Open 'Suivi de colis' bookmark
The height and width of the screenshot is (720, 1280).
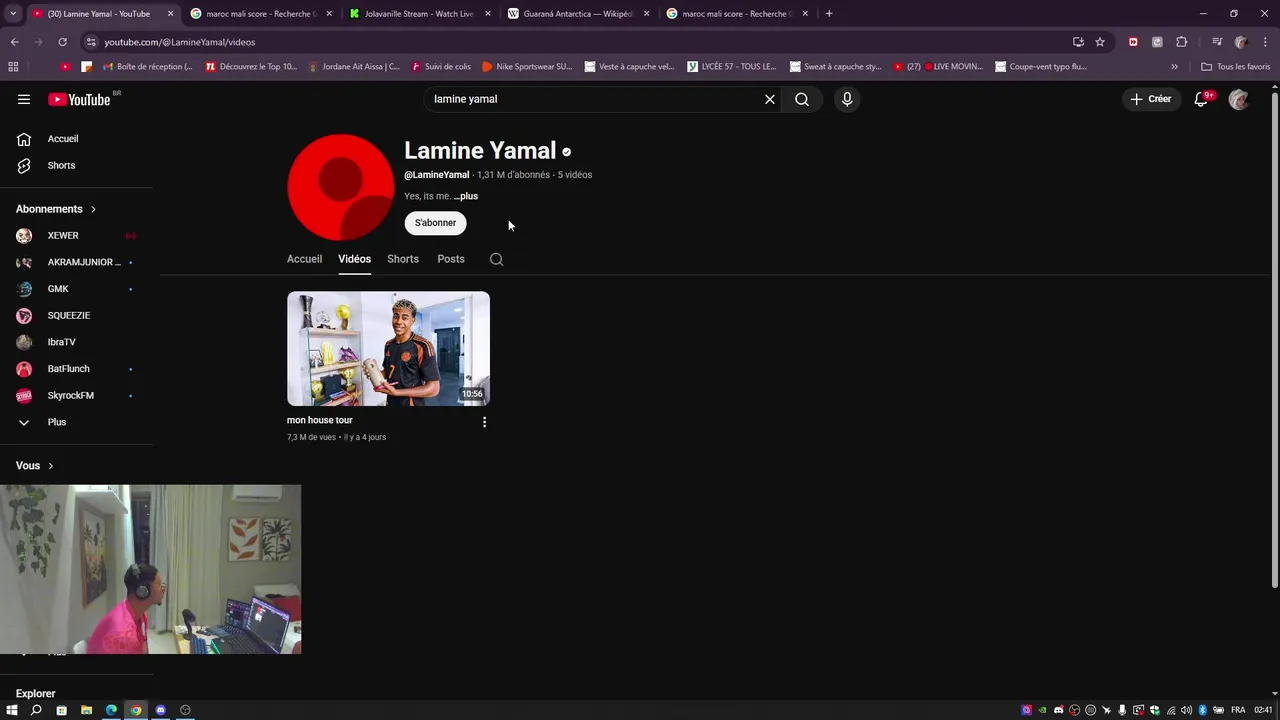(x=441, y=67)
